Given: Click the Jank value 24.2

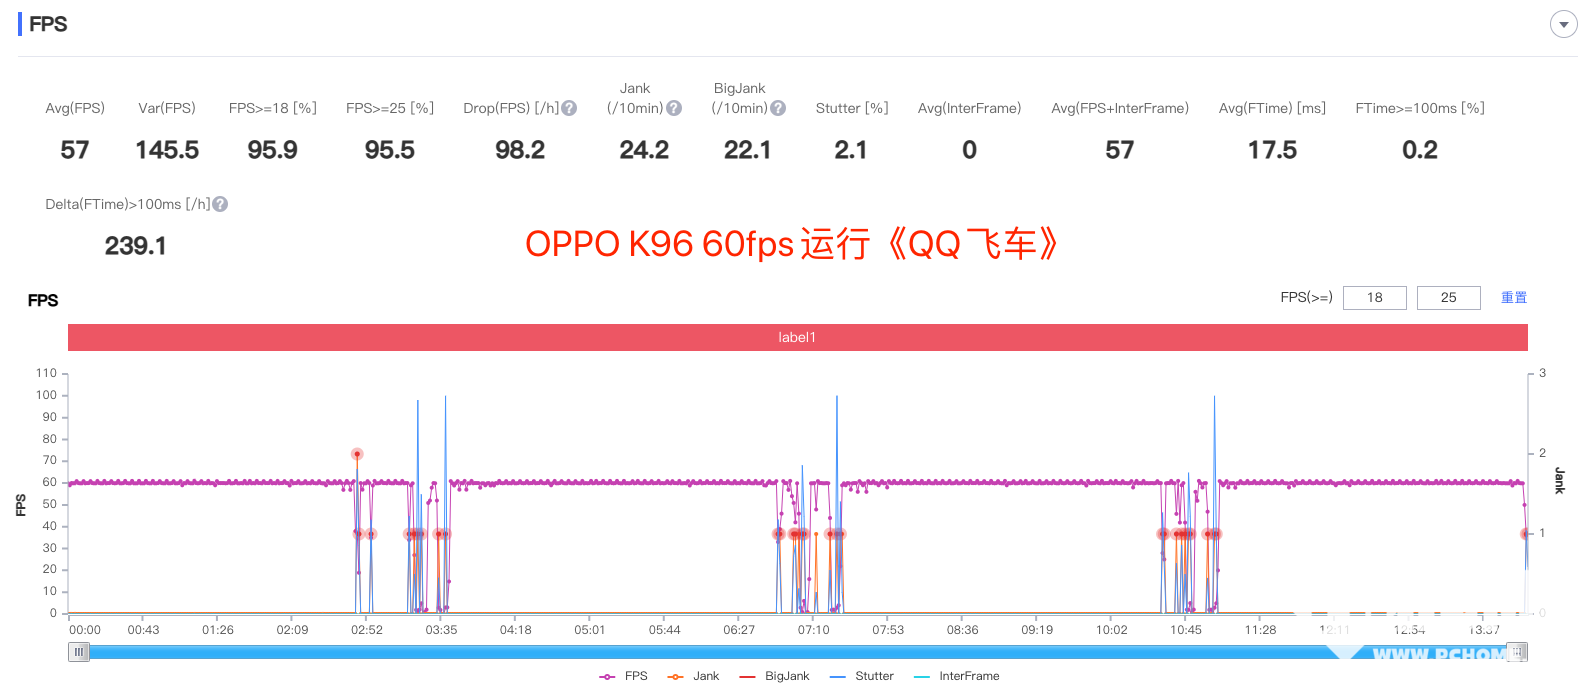Looking at the screenshot, I should pos(644,150).
